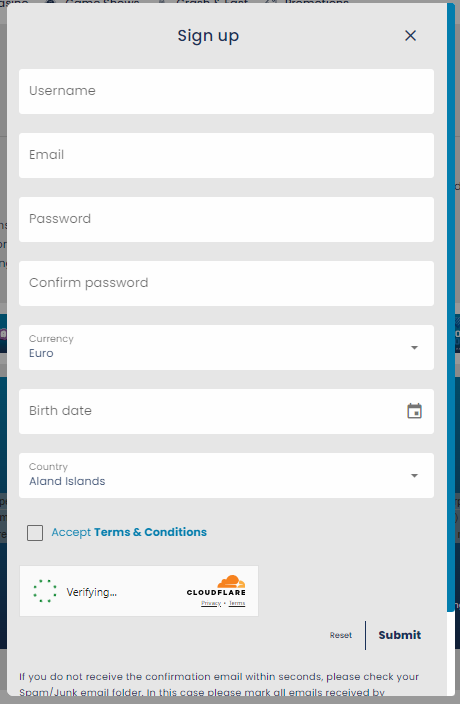
Task: Focus the Email input field
Action: [x=226, y=155]
